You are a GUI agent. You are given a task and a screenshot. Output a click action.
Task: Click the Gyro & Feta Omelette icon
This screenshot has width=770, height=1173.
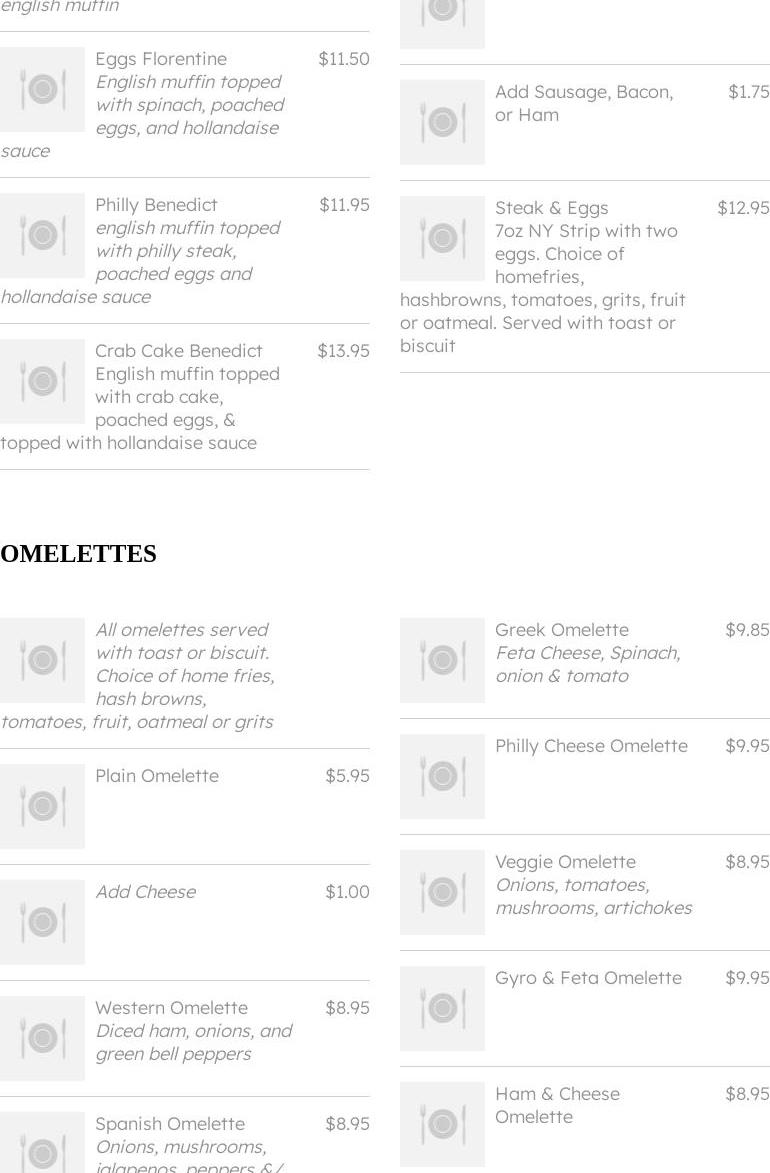pyautogui.click(x=442, y=1008)
